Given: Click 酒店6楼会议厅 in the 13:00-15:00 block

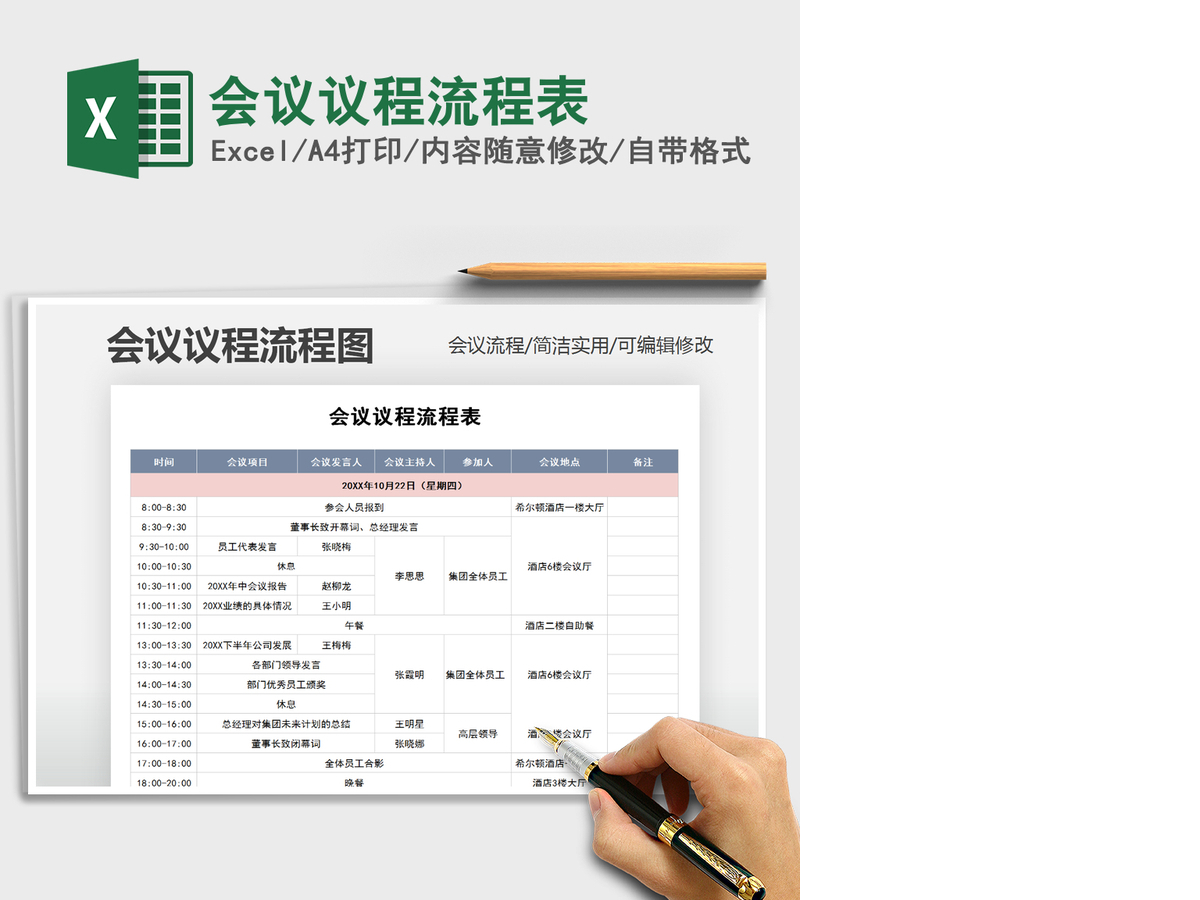Looking at the screenshot, I should tap(560, 675).
